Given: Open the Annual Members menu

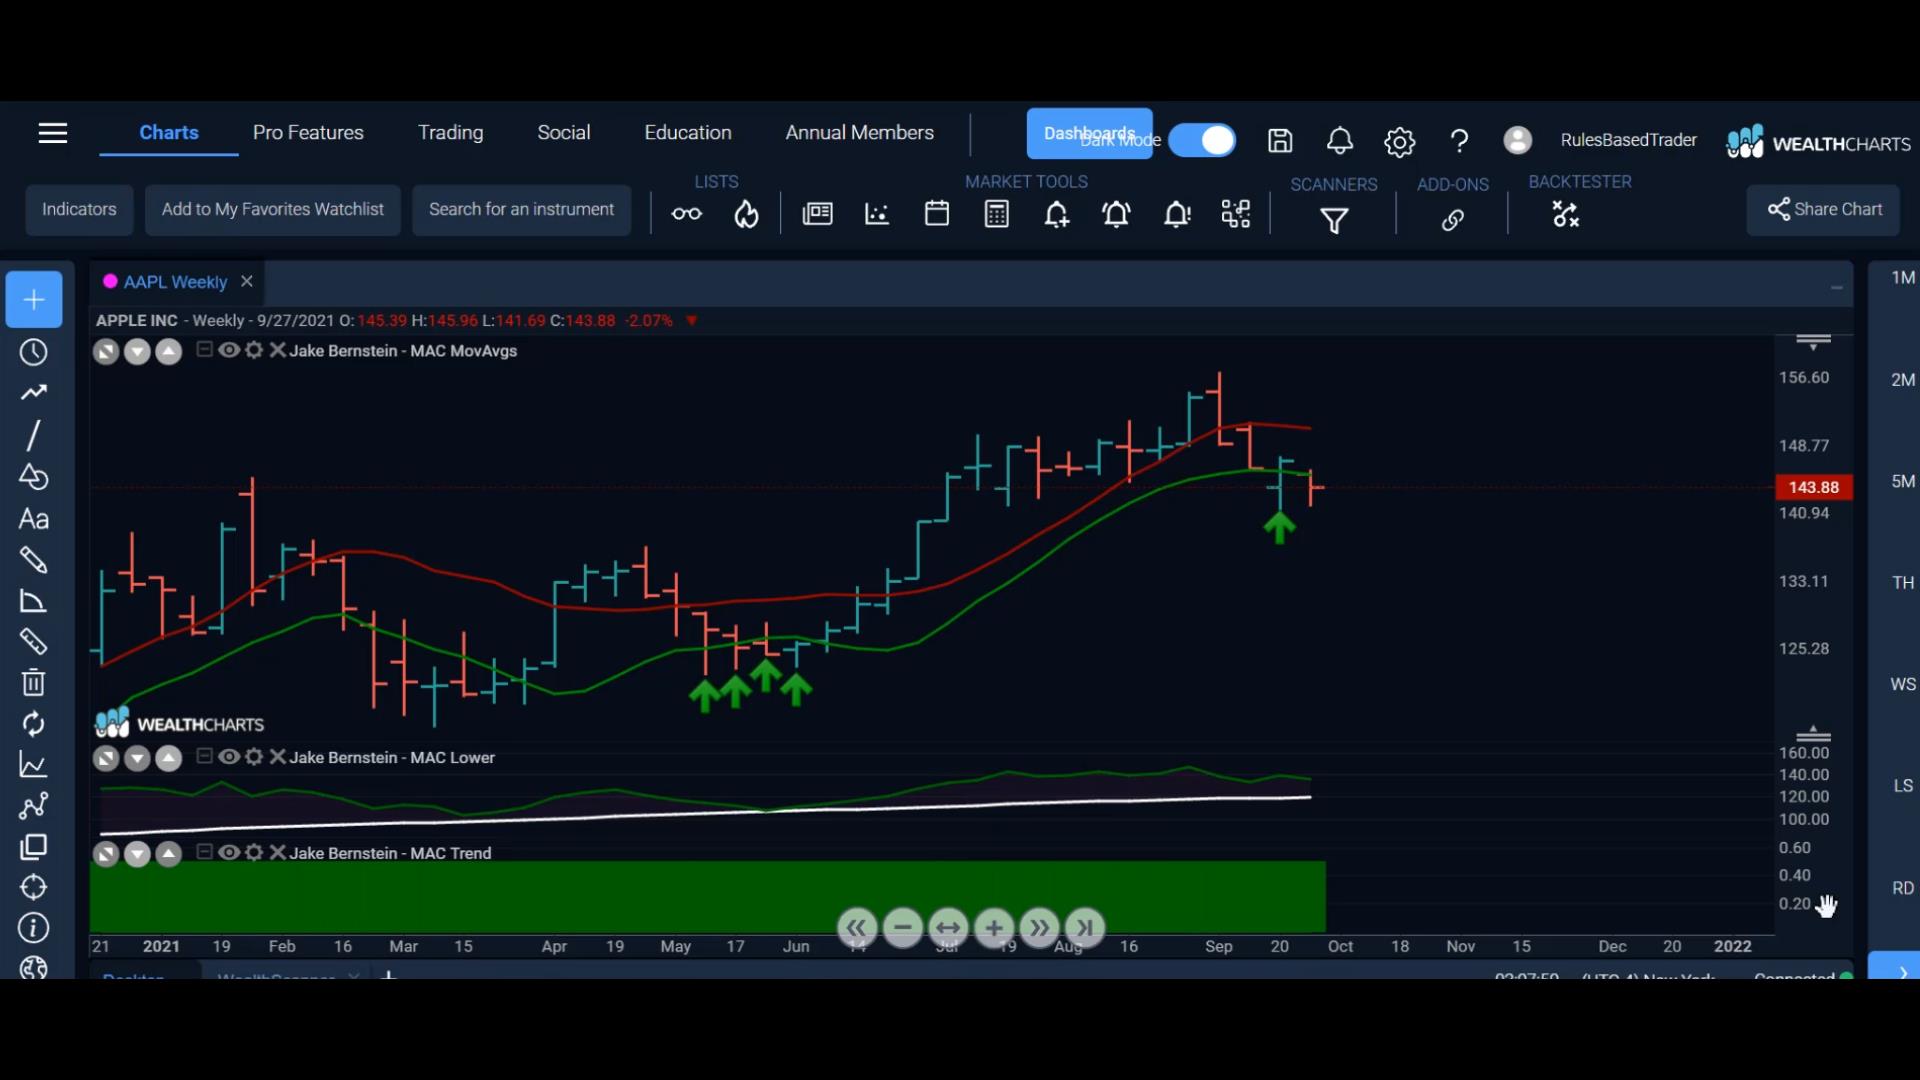Looking at the screenshot, I should coord(859,133).
